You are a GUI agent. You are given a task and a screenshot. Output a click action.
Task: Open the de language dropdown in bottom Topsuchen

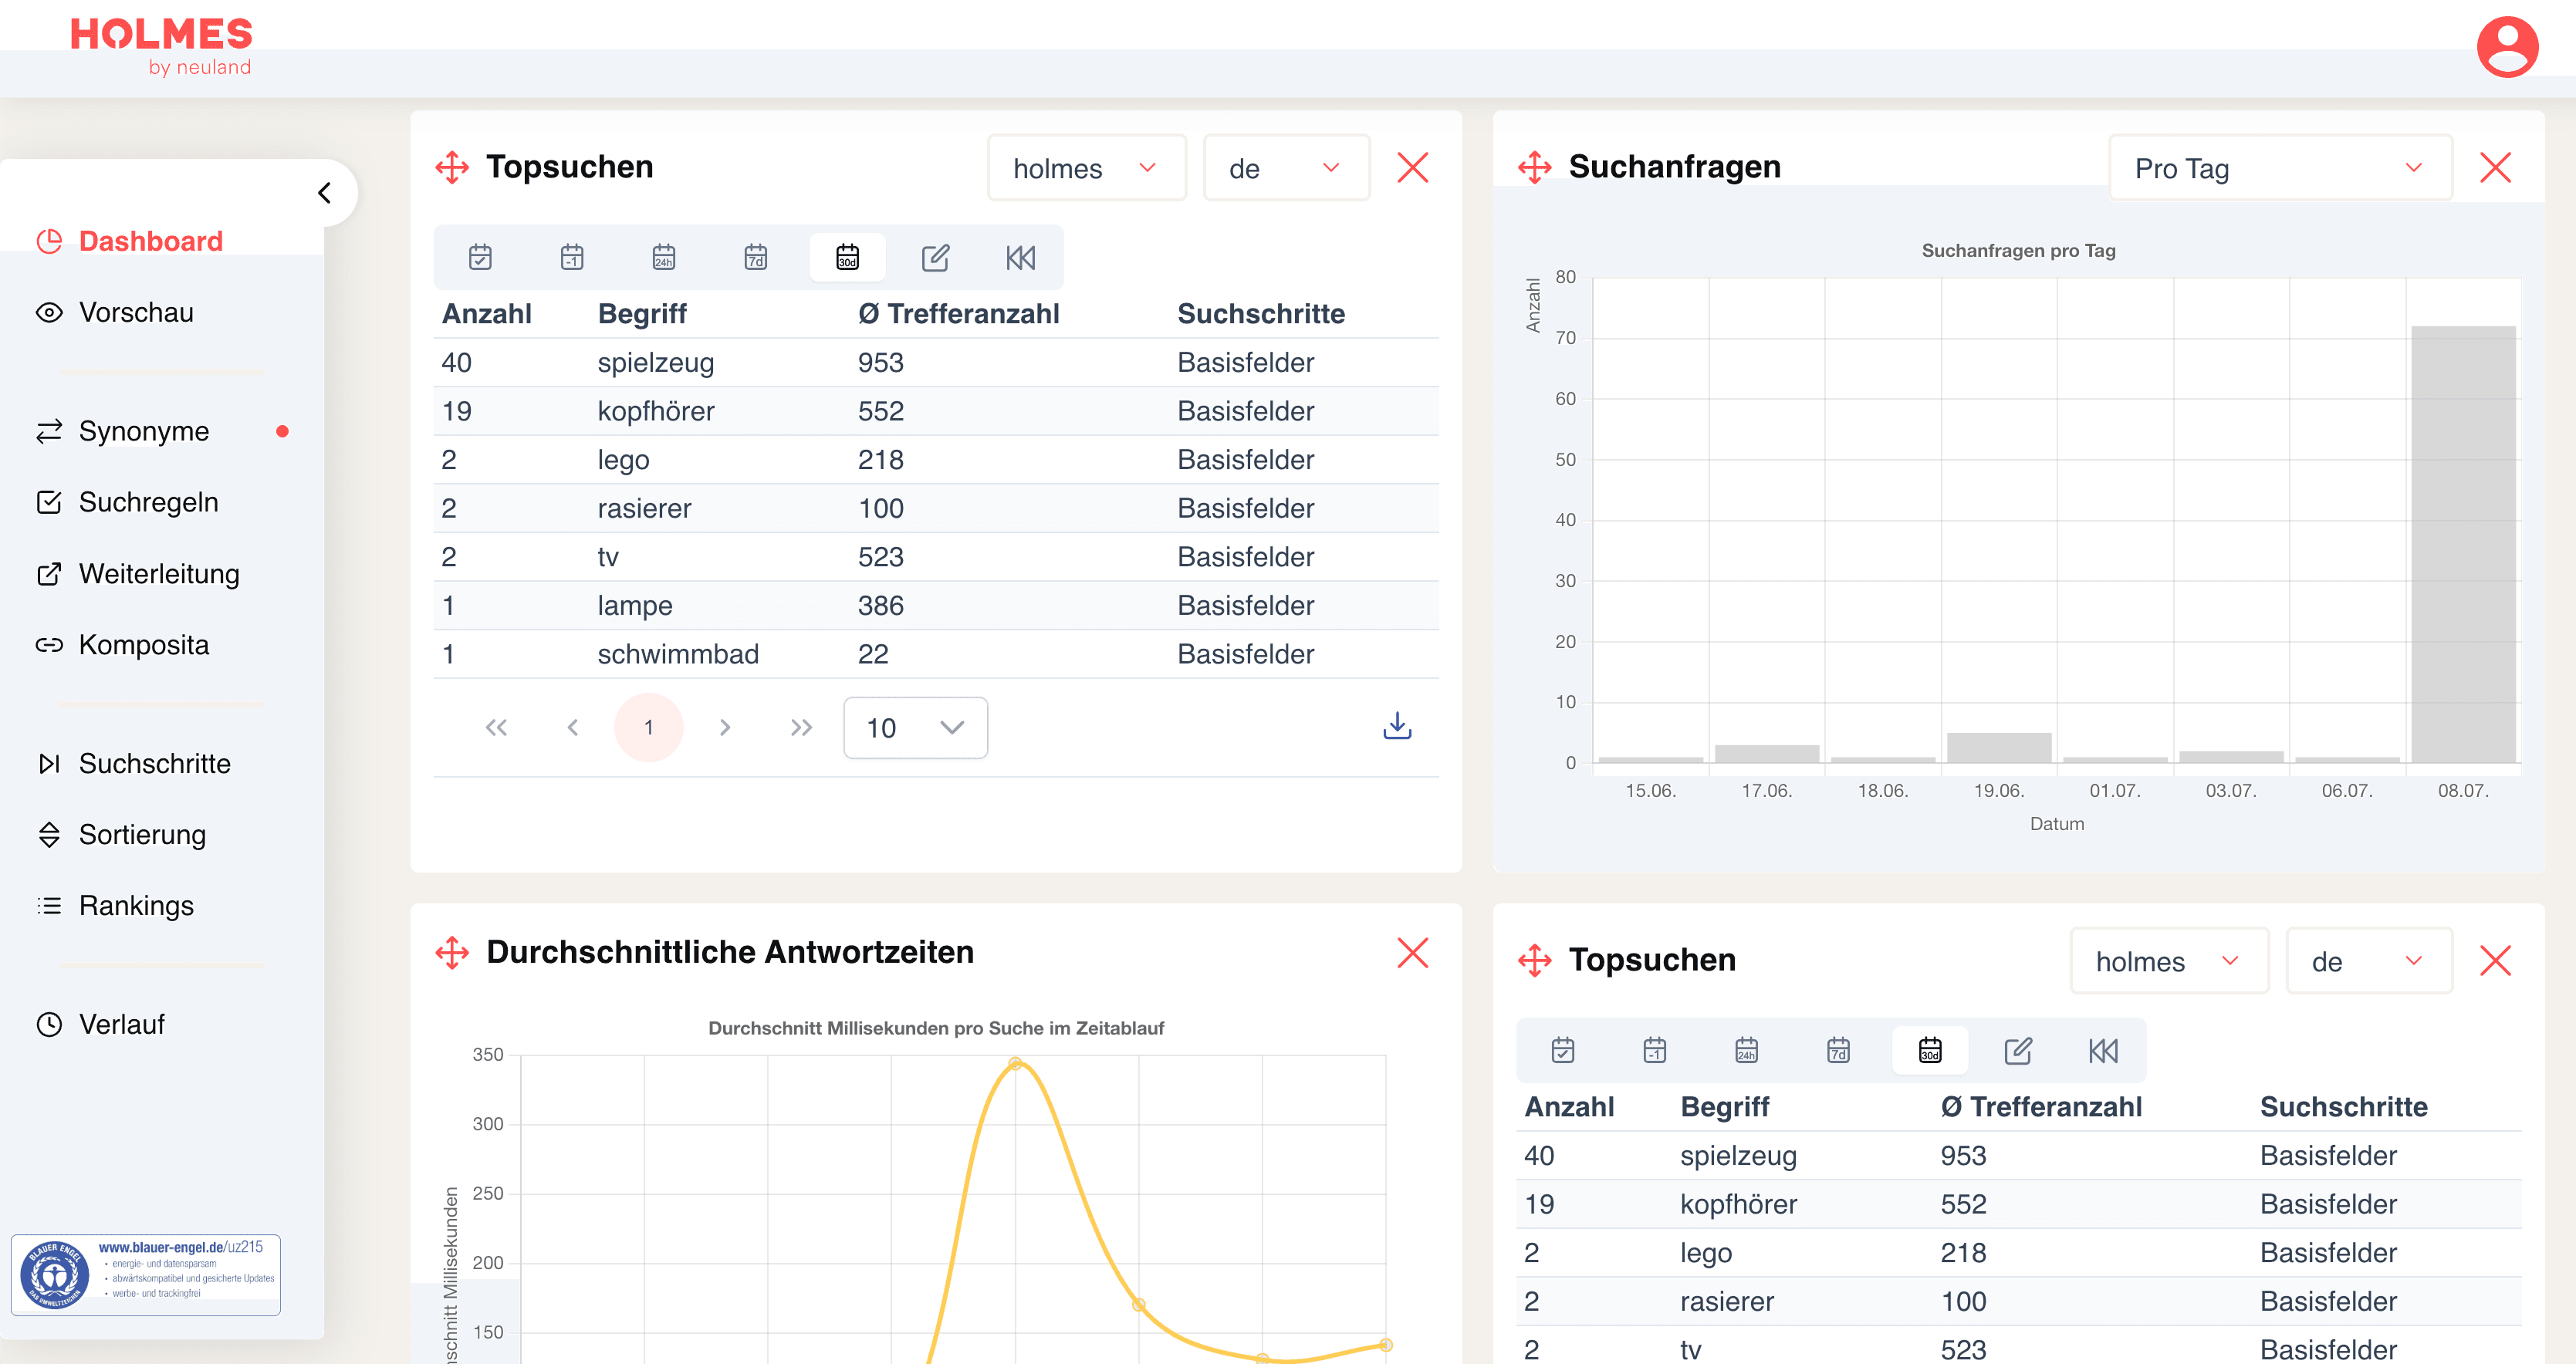click(2369, 961)
